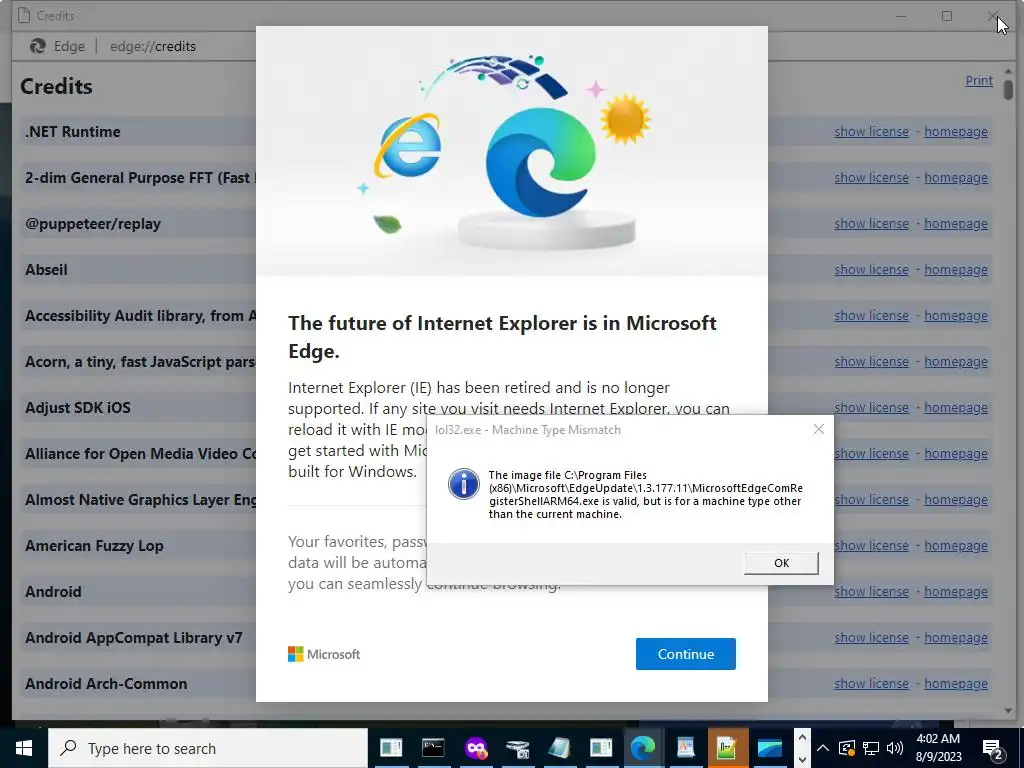Open homepage for American Fuzzy Lop
Viewport: 1024px width, 768px height.
(x=955, y=545)
